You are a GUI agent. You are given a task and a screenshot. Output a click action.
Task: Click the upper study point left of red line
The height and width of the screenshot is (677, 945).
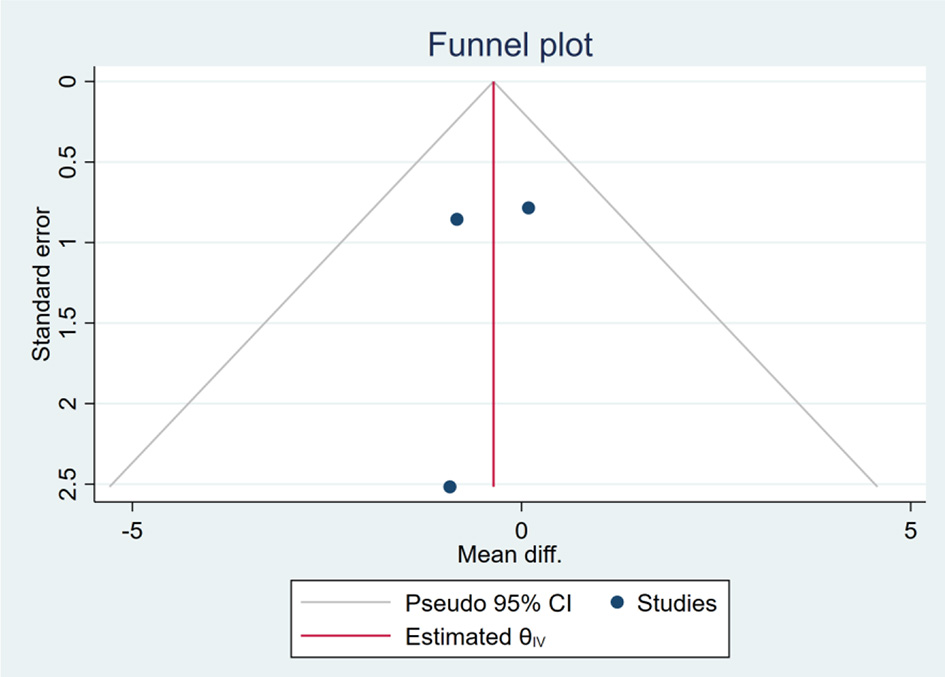(457, 219)
